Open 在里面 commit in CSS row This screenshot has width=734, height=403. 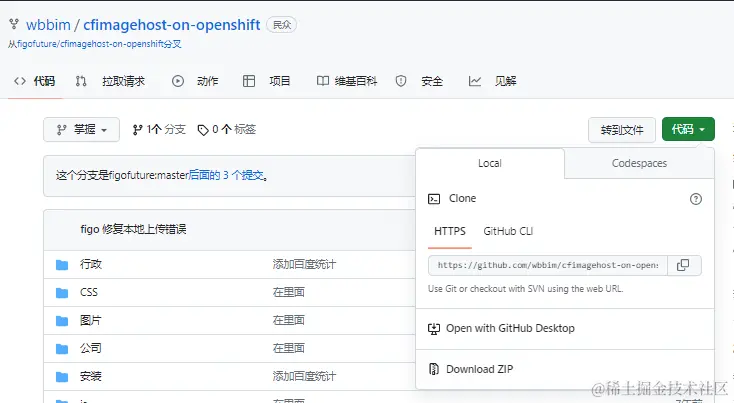(289, 292)
